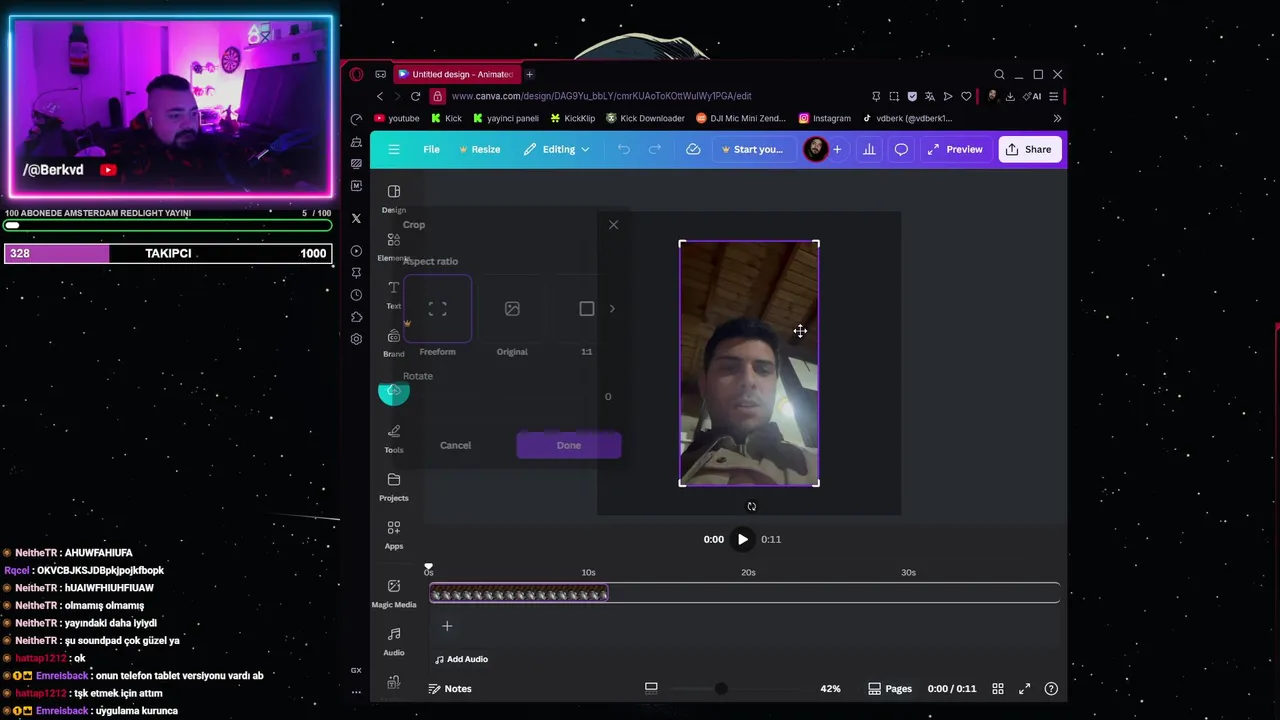Screen dimensions: 1280x720
Task: Expand the Editing mode dropdown
Action: coord(557,149)
